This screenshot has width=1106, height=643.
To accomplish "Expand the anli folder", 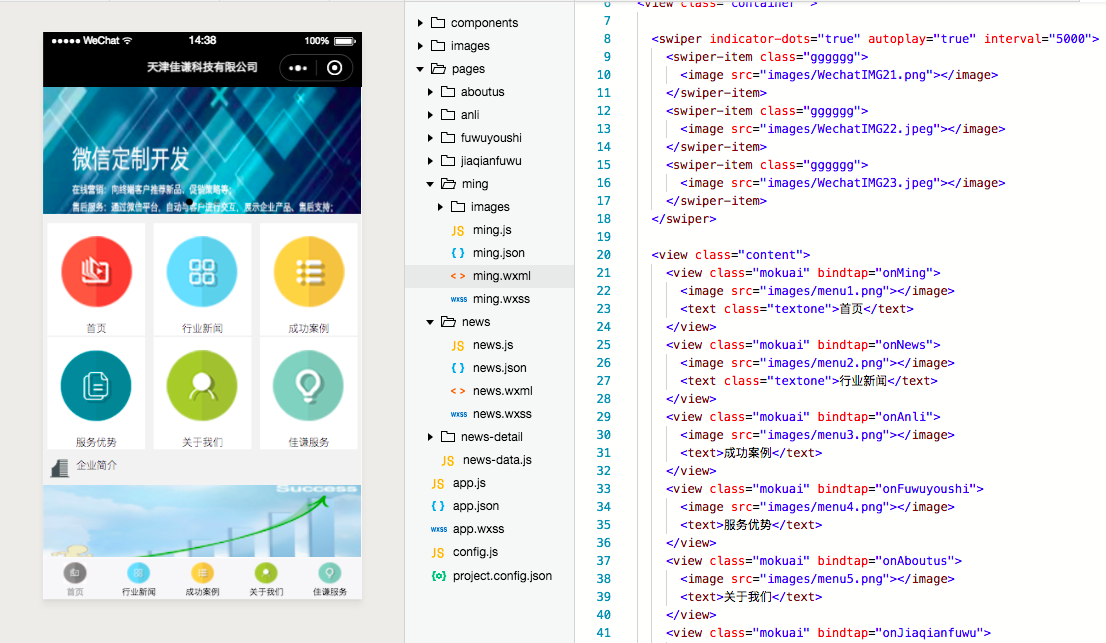I will pyautogui.click(x=430, y=115).
